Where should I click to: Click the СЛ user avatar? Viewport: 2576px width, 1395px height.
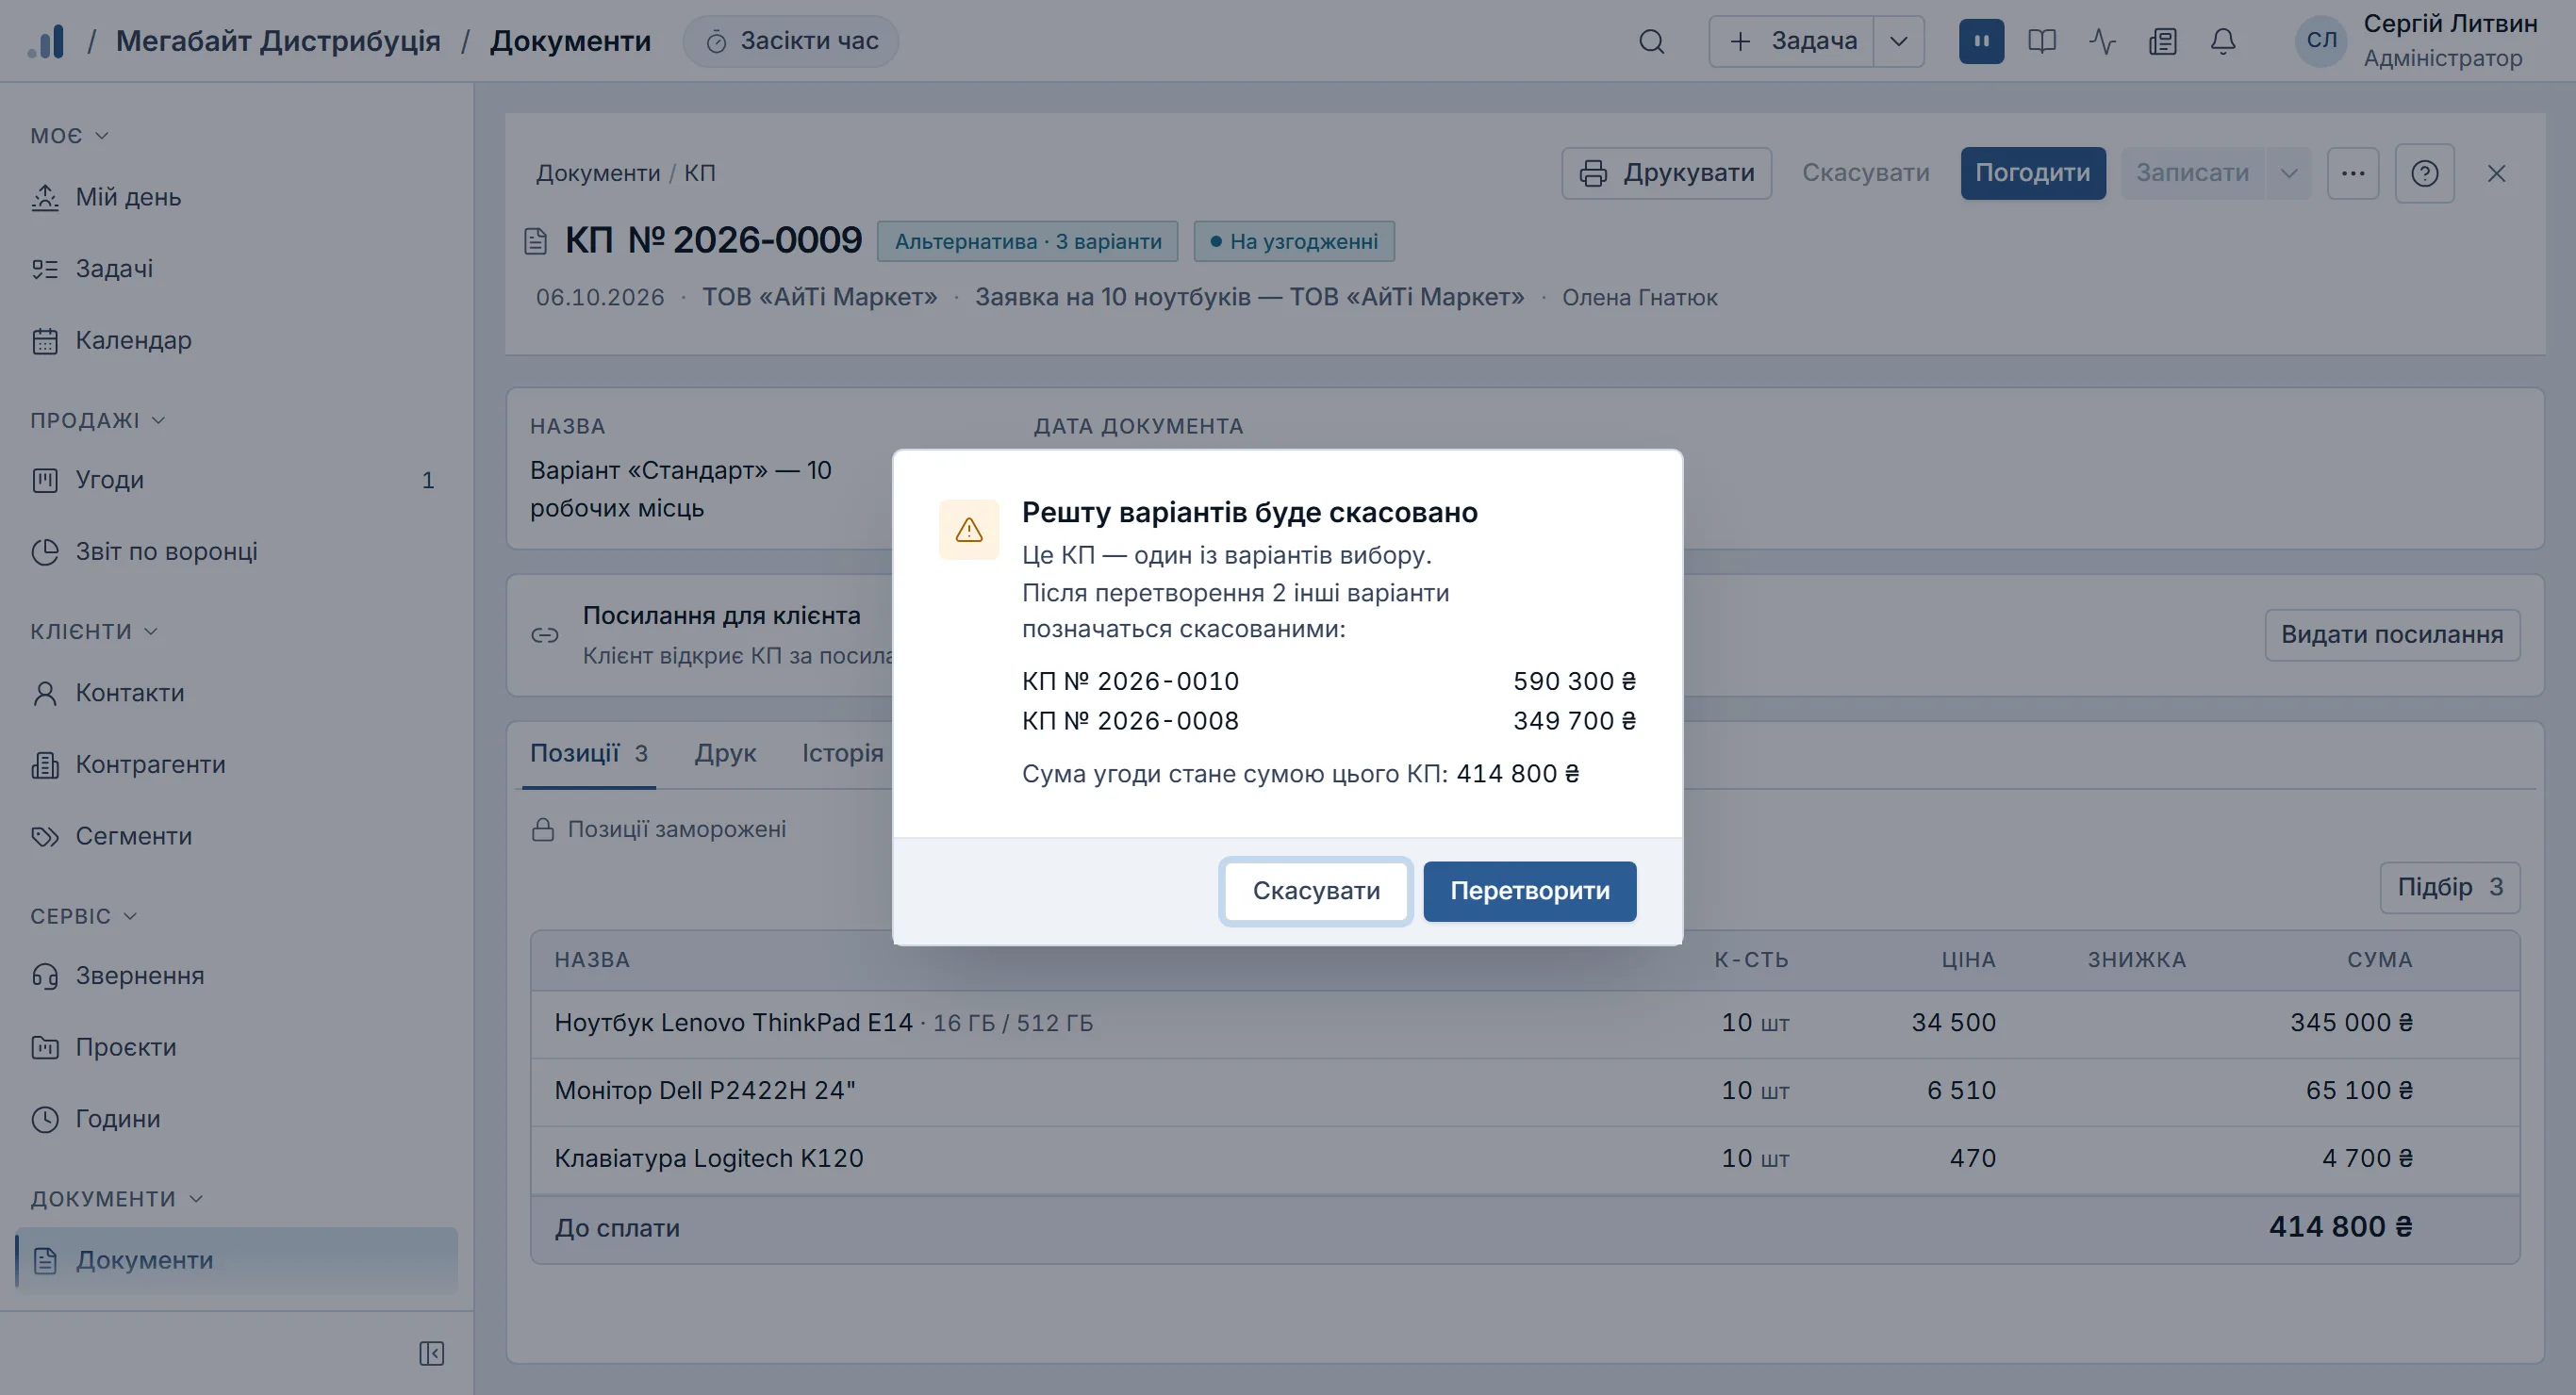click(x=2321, y=41)
